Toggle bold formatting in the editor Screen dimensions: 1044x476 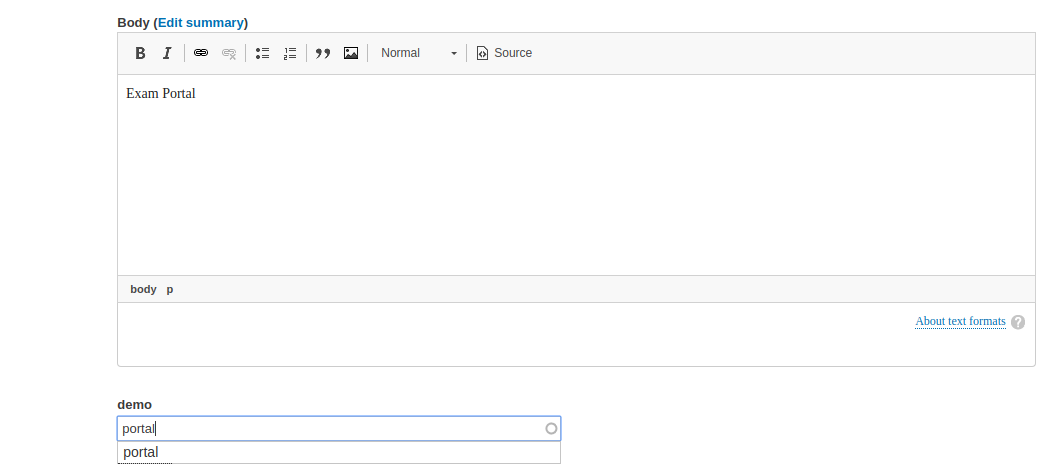141,53
